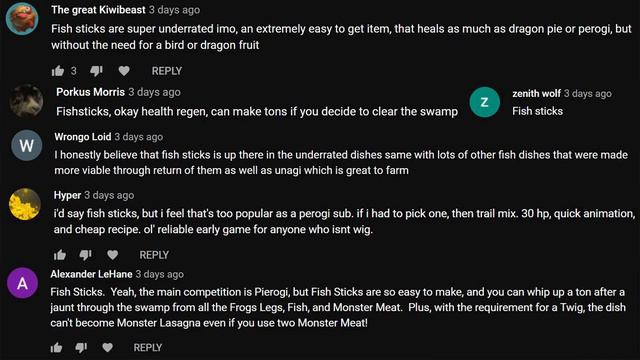Viewport: 640px width, 360px height.
Task: Heart Hyper's trail mix comment
Action: (x=113, y=255)
